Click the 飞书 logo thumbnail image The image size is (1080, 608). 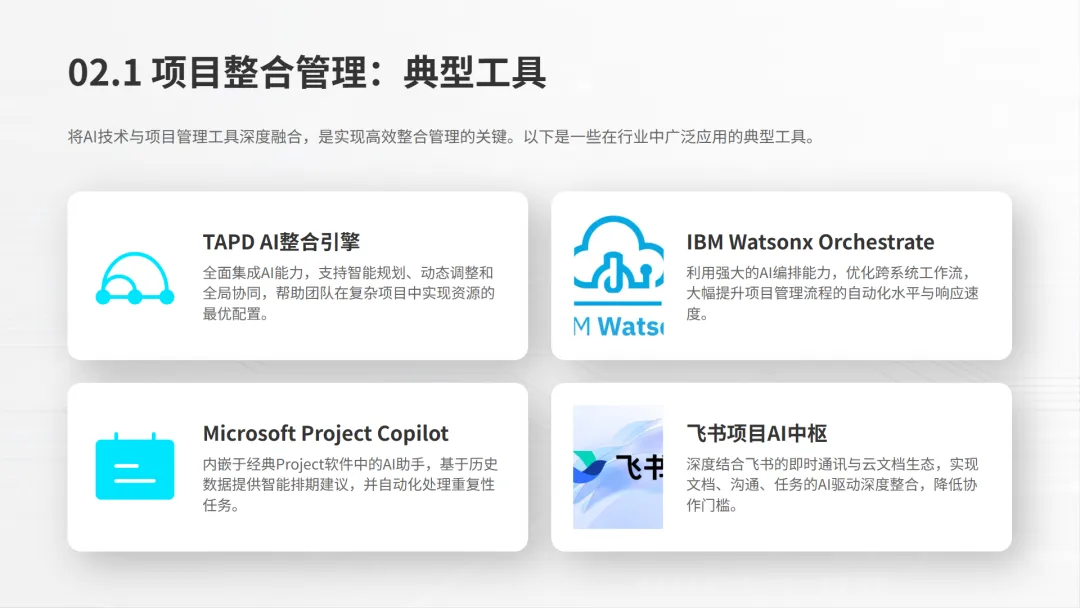tap(618, 467)
